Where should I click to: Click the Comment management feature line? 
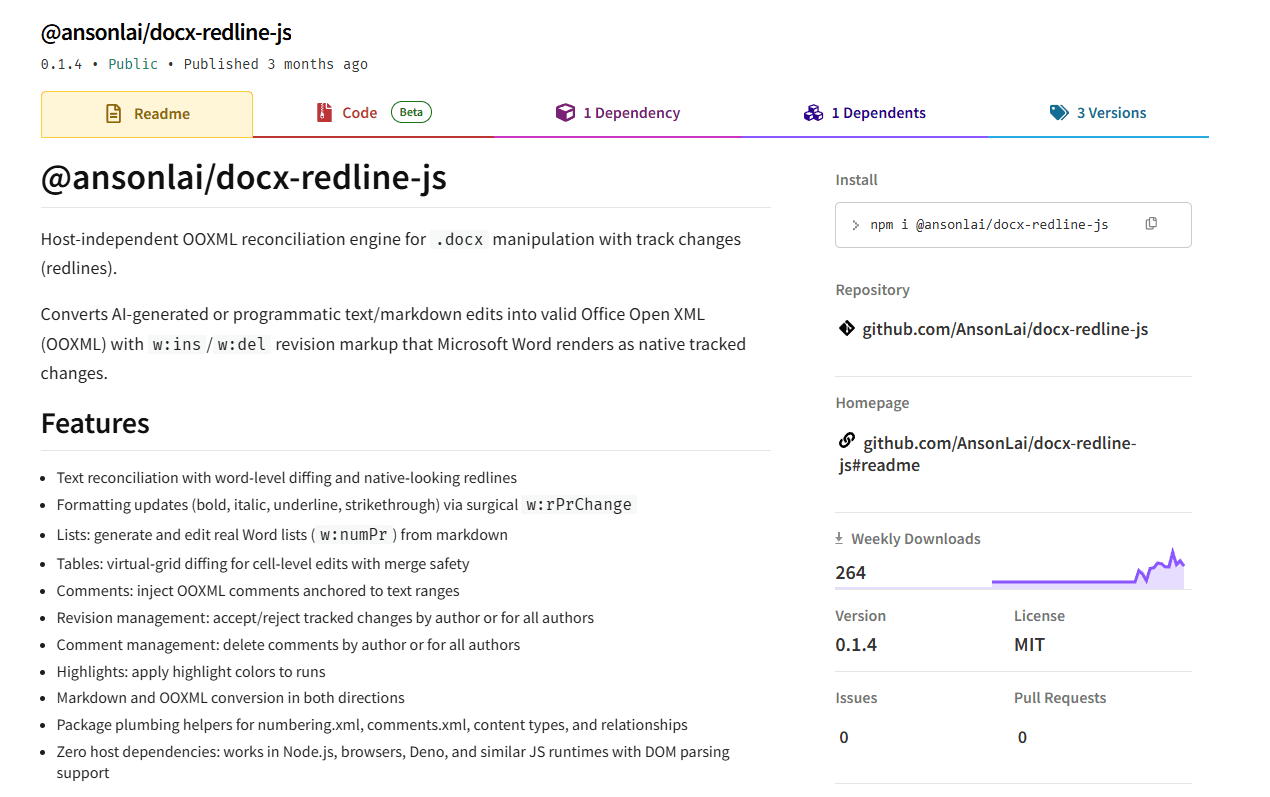coord(288,645)
